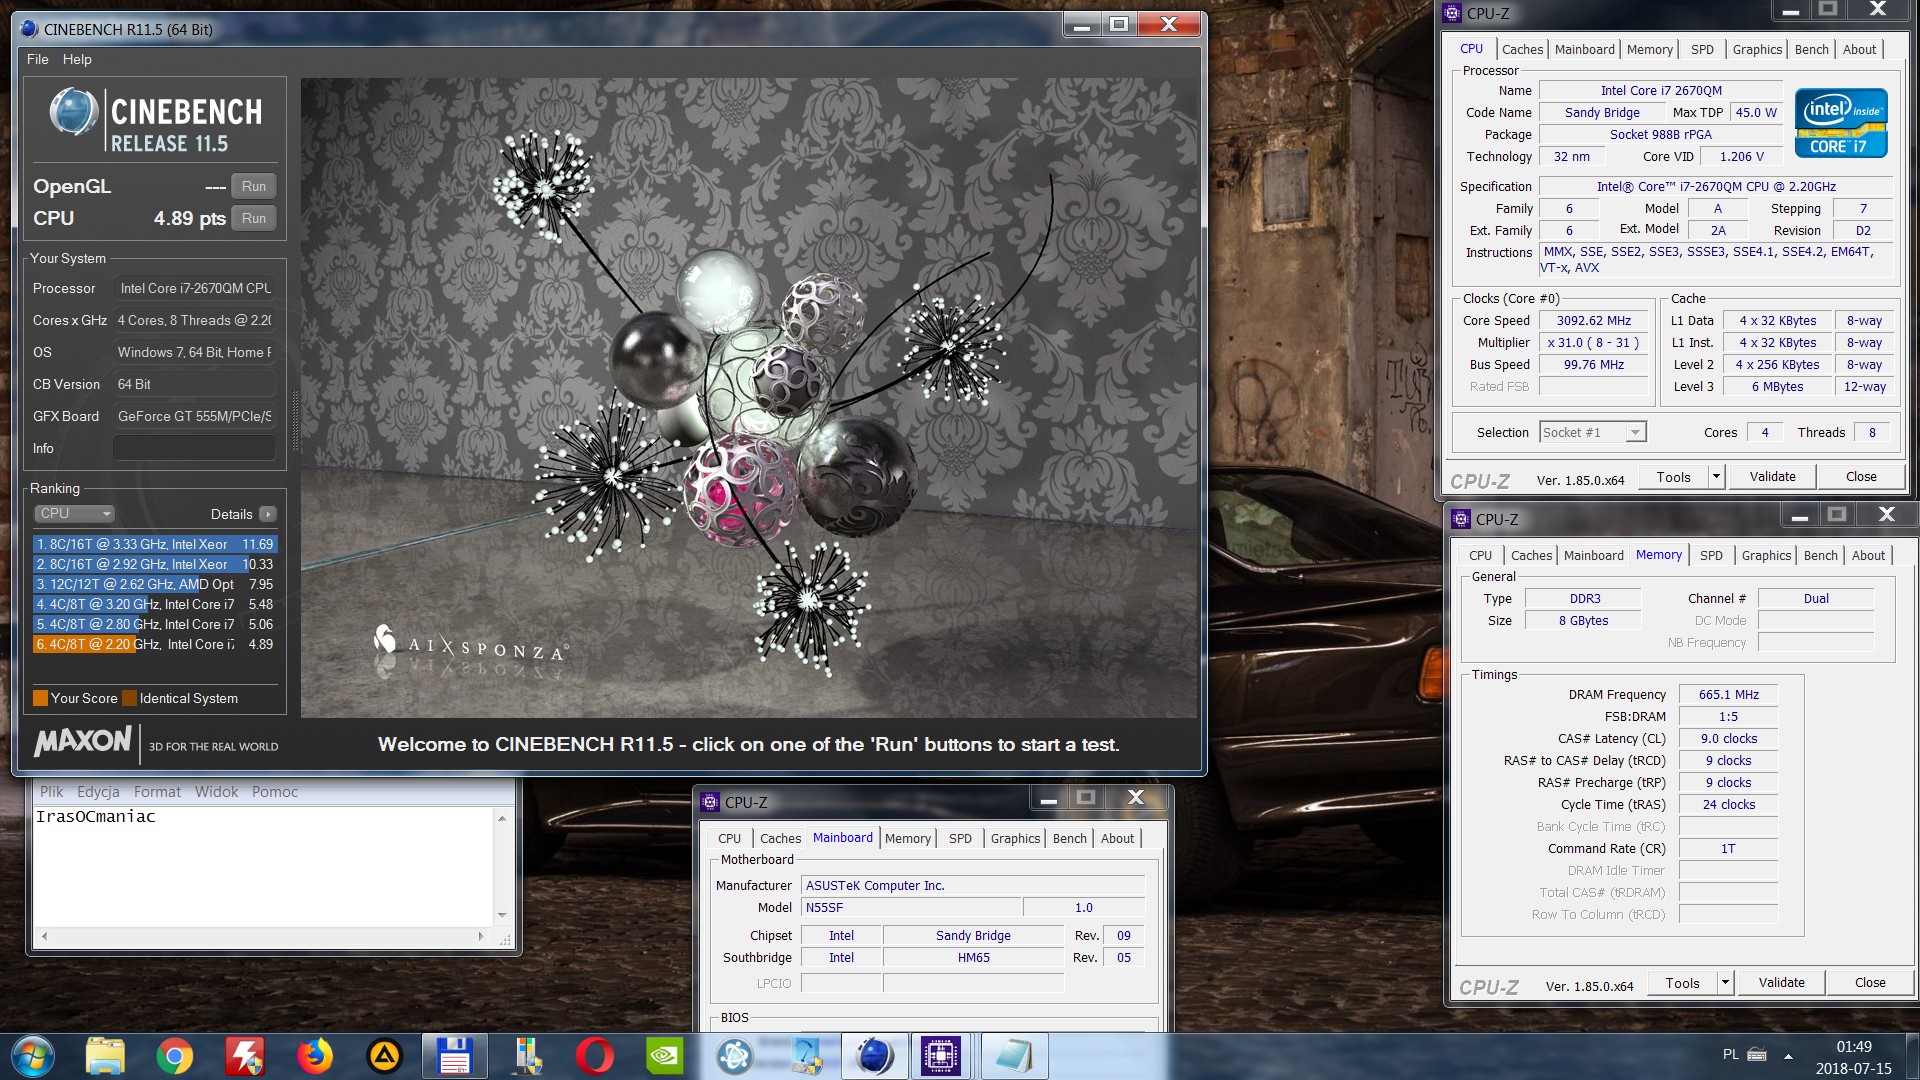Click the on-screen keyboard tray icon
Viewport: 1920px width, 1080px height.
tap(1757, 1054)
